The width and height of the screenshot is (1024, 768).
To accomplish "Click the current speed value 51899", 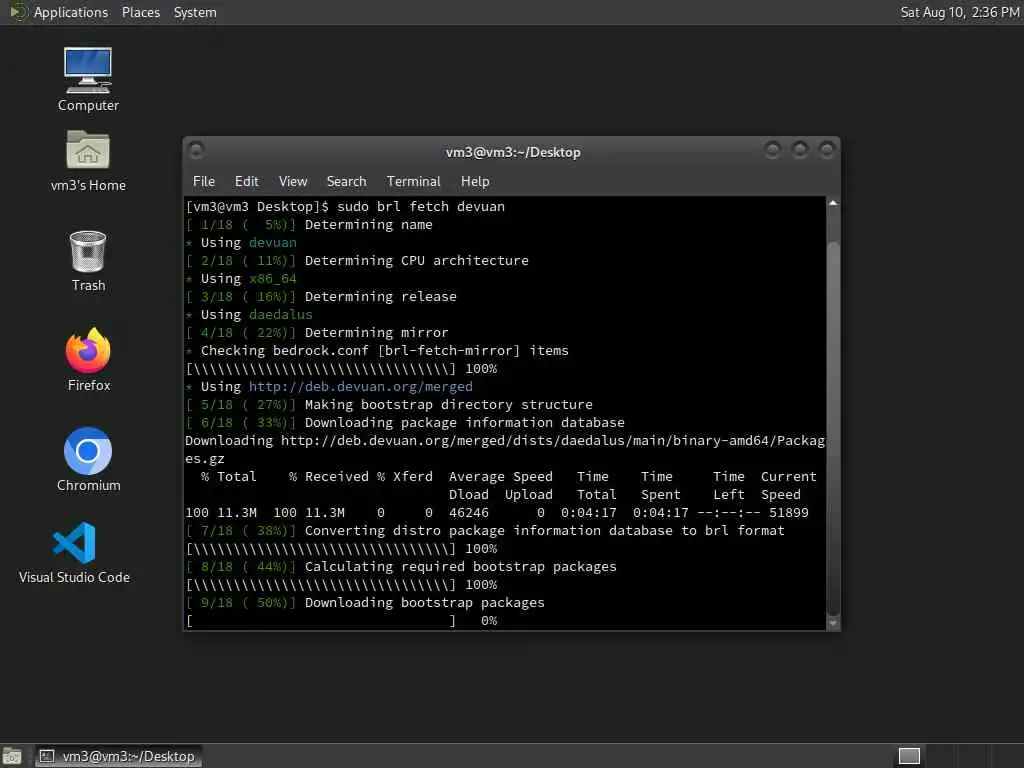I will pyautogui.click(x=788, y=513).
